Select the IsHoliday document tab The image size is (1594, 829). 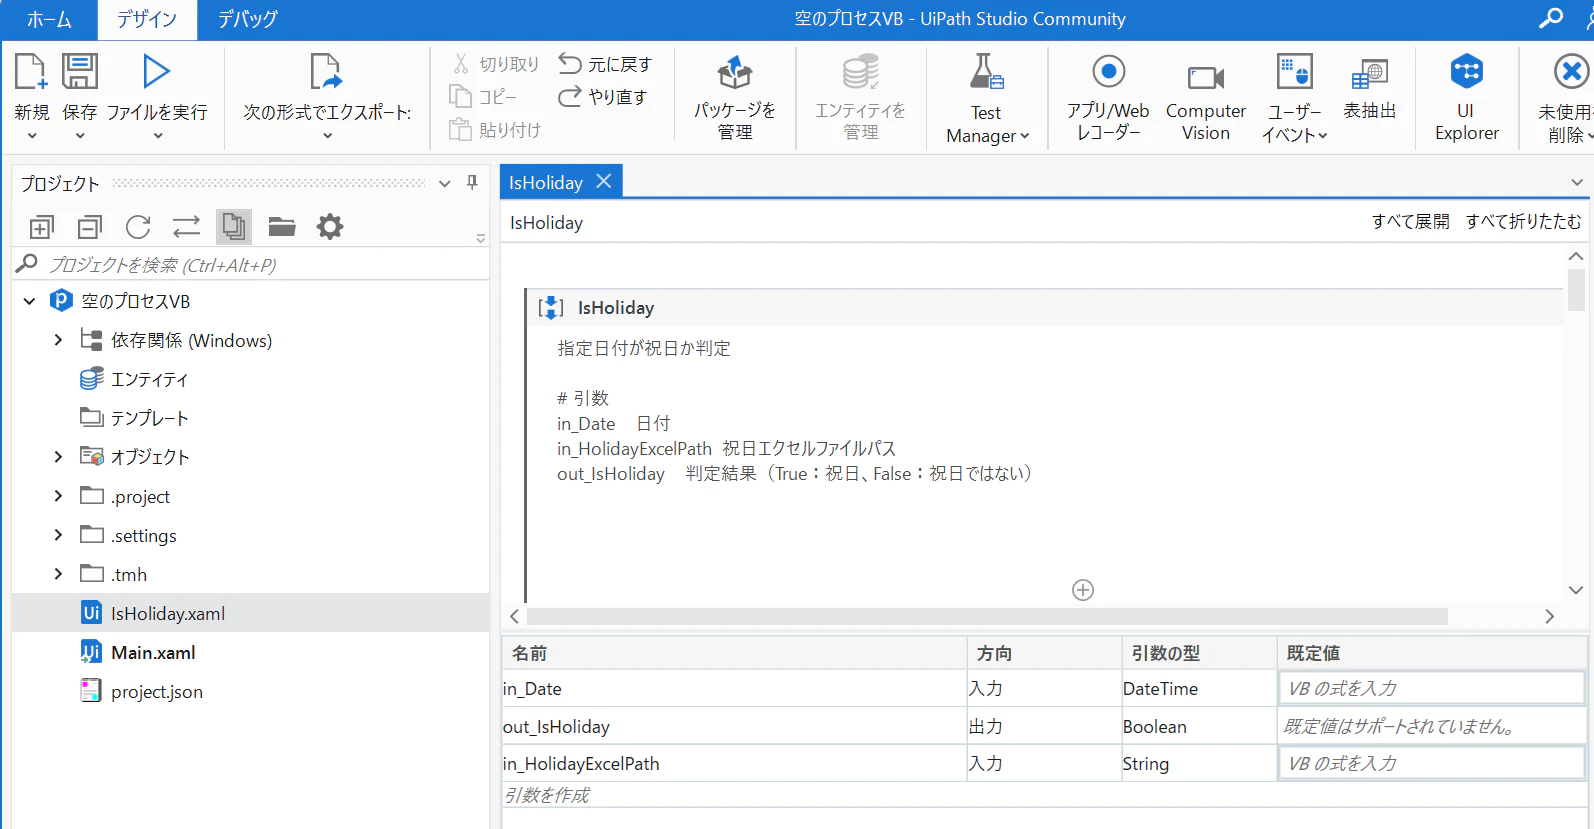(546, 182)
